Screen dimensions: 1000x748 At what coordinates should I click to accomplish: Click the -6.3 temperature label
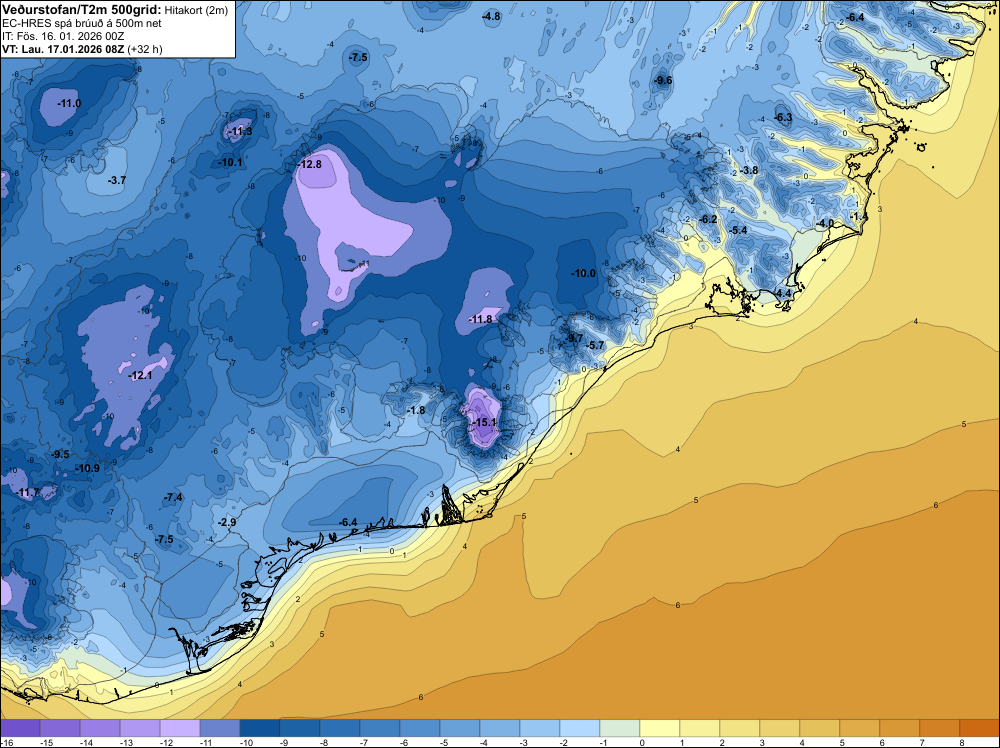783,117
